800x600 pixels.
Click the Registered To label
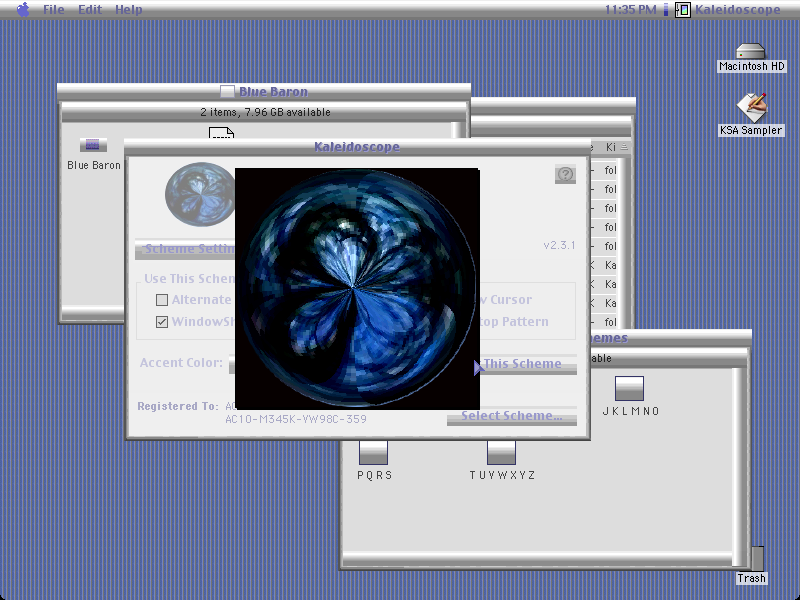[x=178, y=406]
